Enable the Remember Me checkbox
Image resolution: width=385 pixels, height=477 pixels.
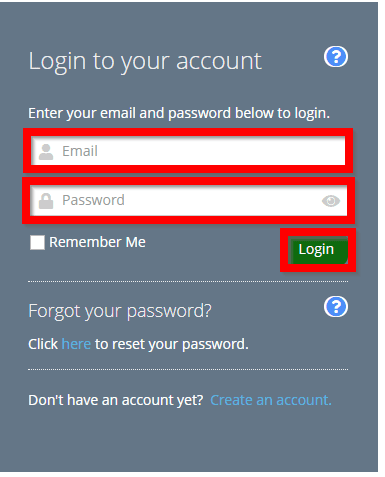37,242
